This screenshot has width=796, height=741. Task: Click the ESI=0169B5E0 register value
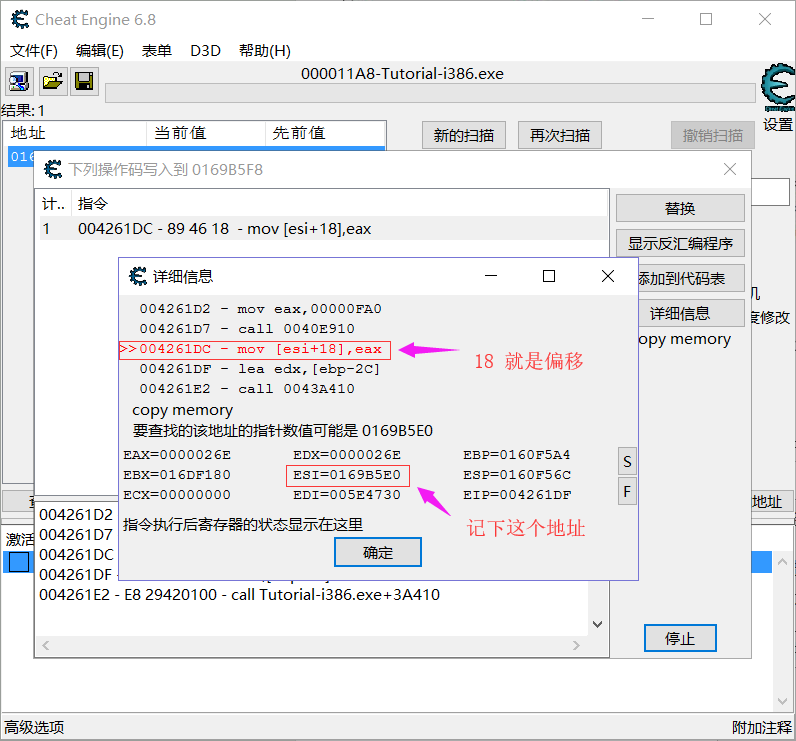(347, 475)
